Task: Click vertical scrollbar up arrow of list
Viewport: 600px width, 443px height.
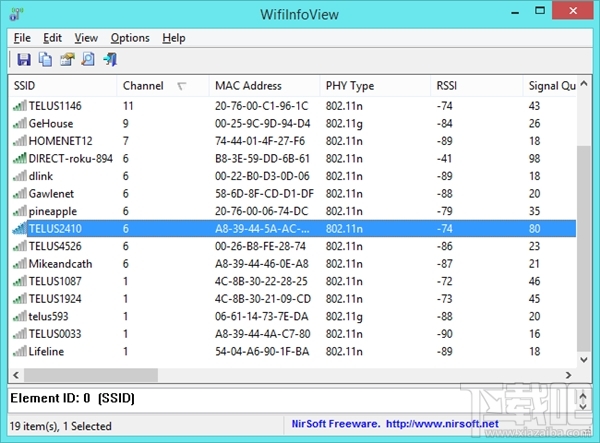Action: tap(584, 84)
